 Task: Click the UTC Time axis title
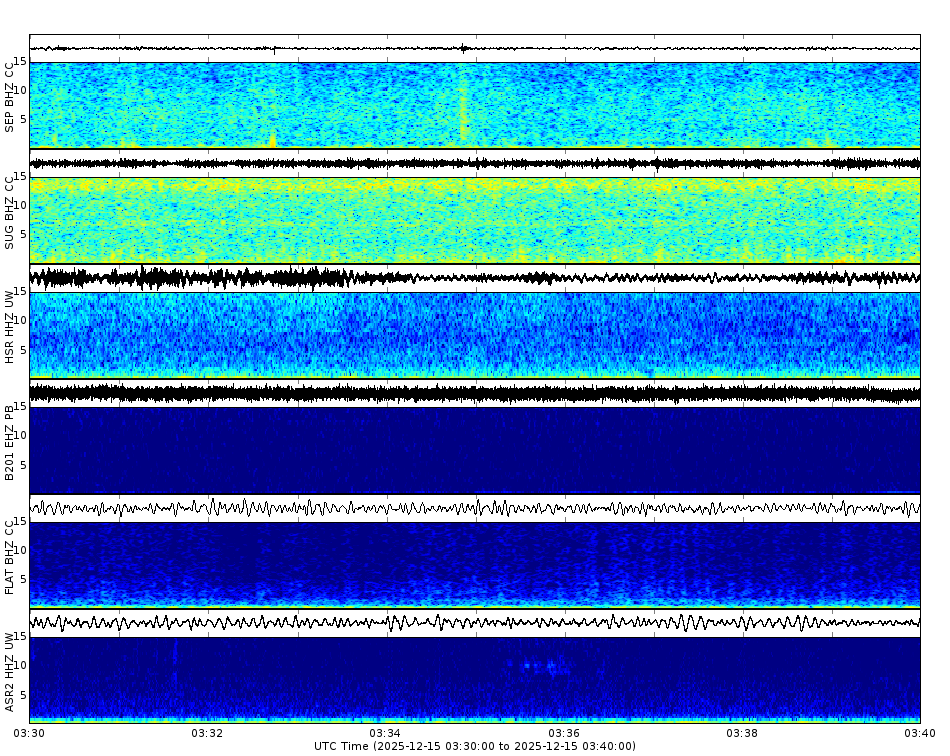pyautogui.click(x=475, y=745)
